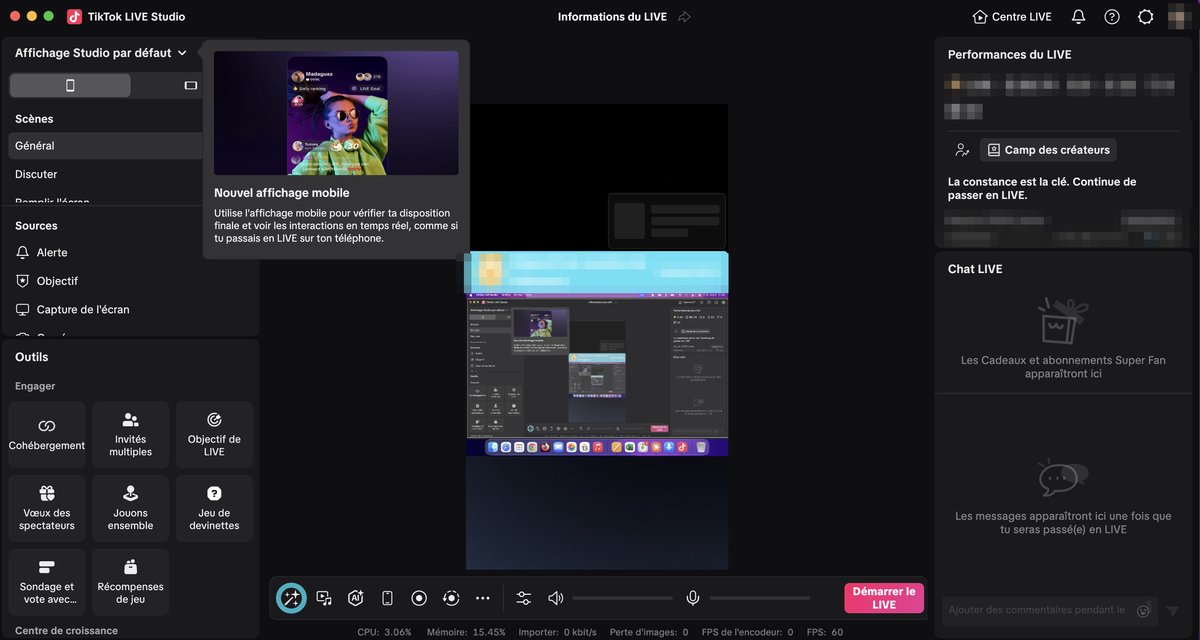Adjust the microphone volume slider
This screenshot has width=1200, height=640.
[760, 598]
